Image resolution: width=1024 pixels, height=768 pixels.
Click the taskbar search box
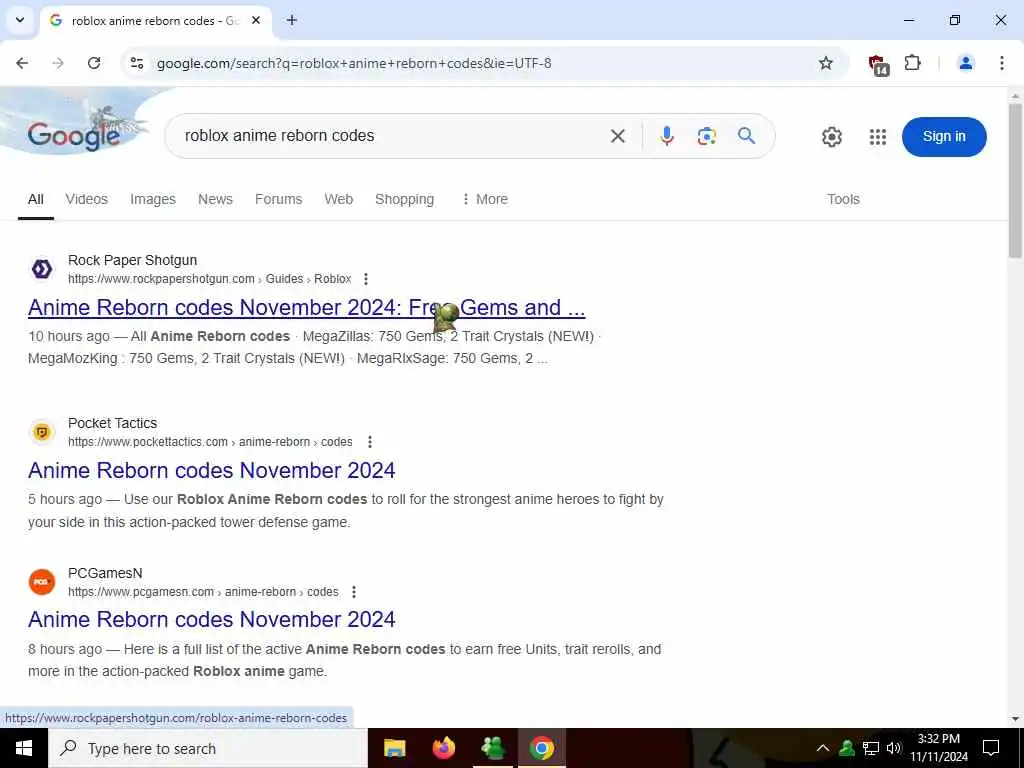coord(208,748)
